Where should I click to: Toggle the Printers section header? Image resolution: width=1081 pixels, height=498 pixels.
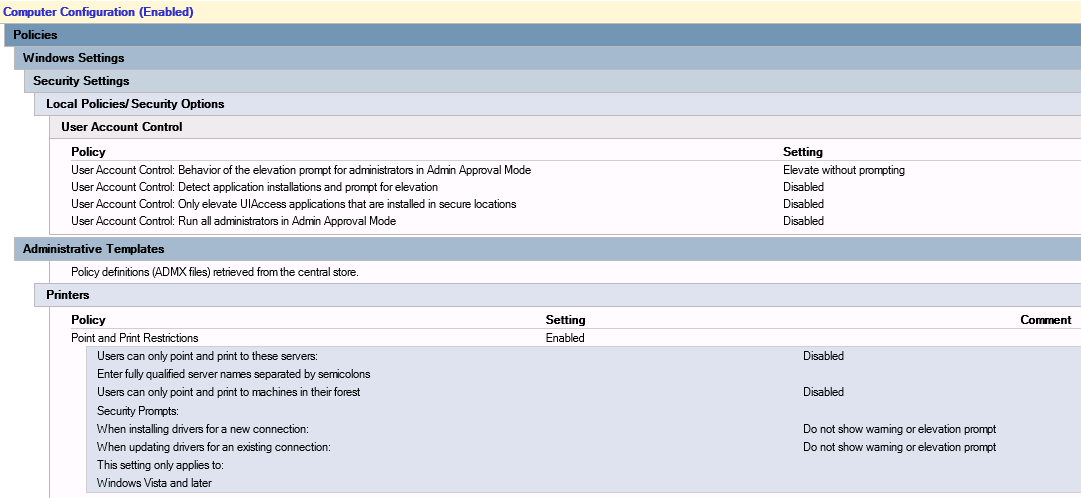68,295
